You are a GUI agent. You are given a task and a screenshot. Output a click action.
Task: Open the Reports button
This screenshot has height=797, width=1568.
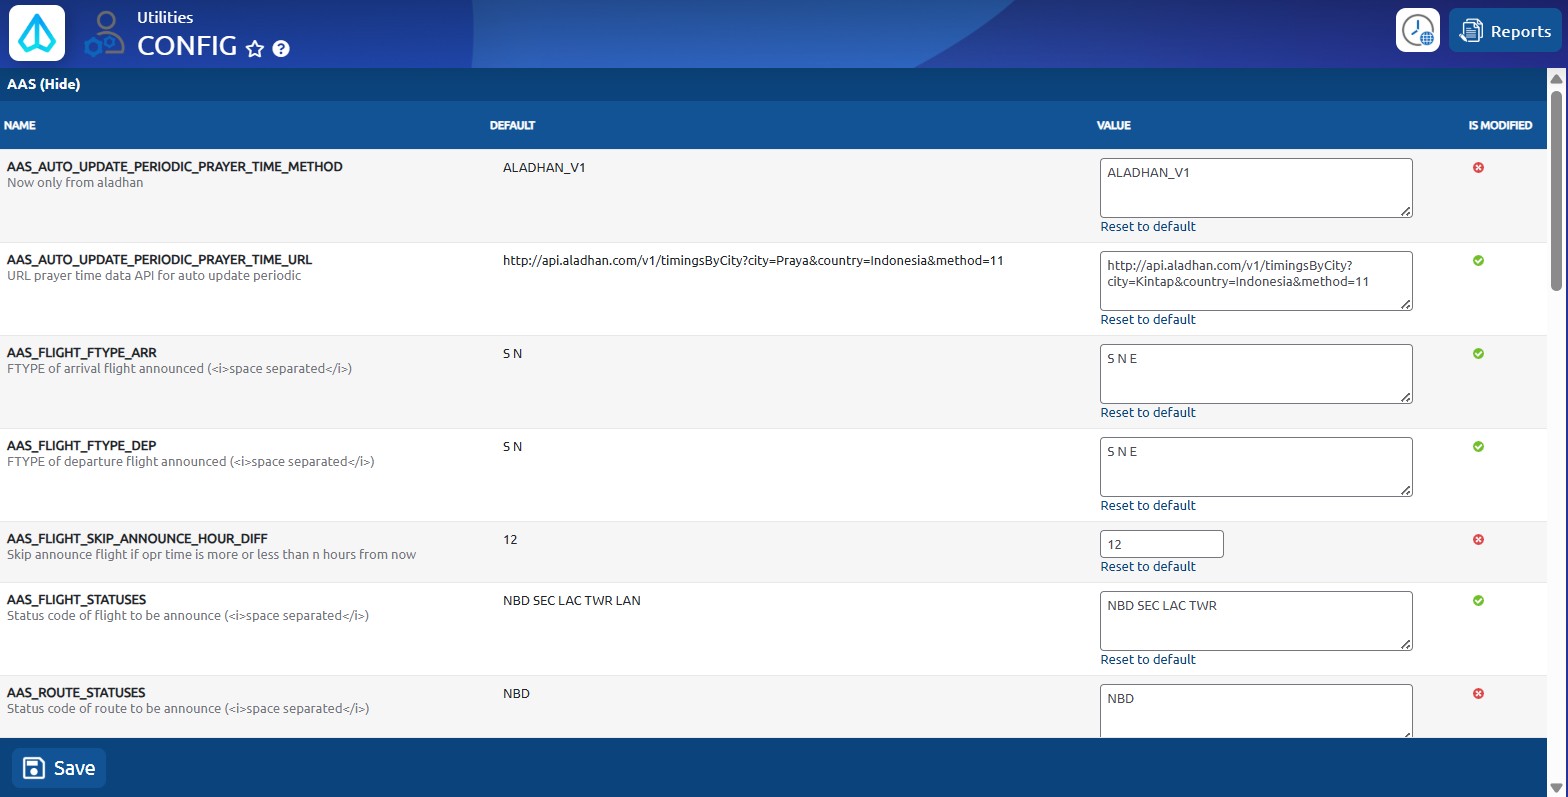[1505, 31]
